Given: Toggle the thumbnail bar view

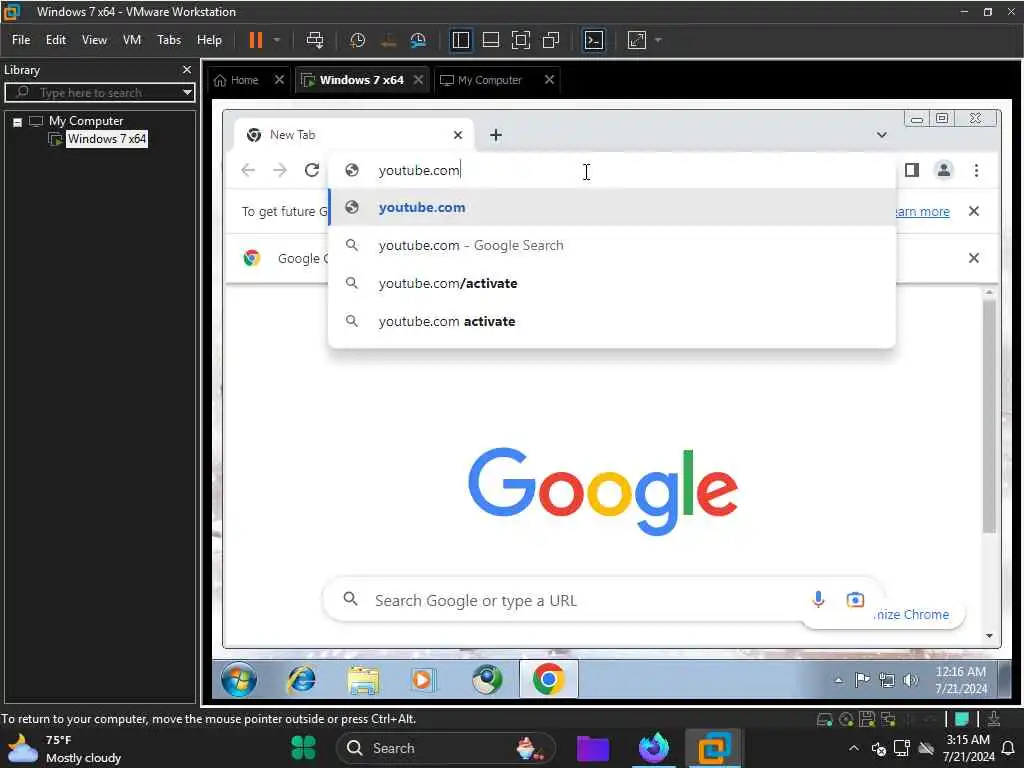Looking at the screenshot, I should pyautogui.click(x=490, y=40).
